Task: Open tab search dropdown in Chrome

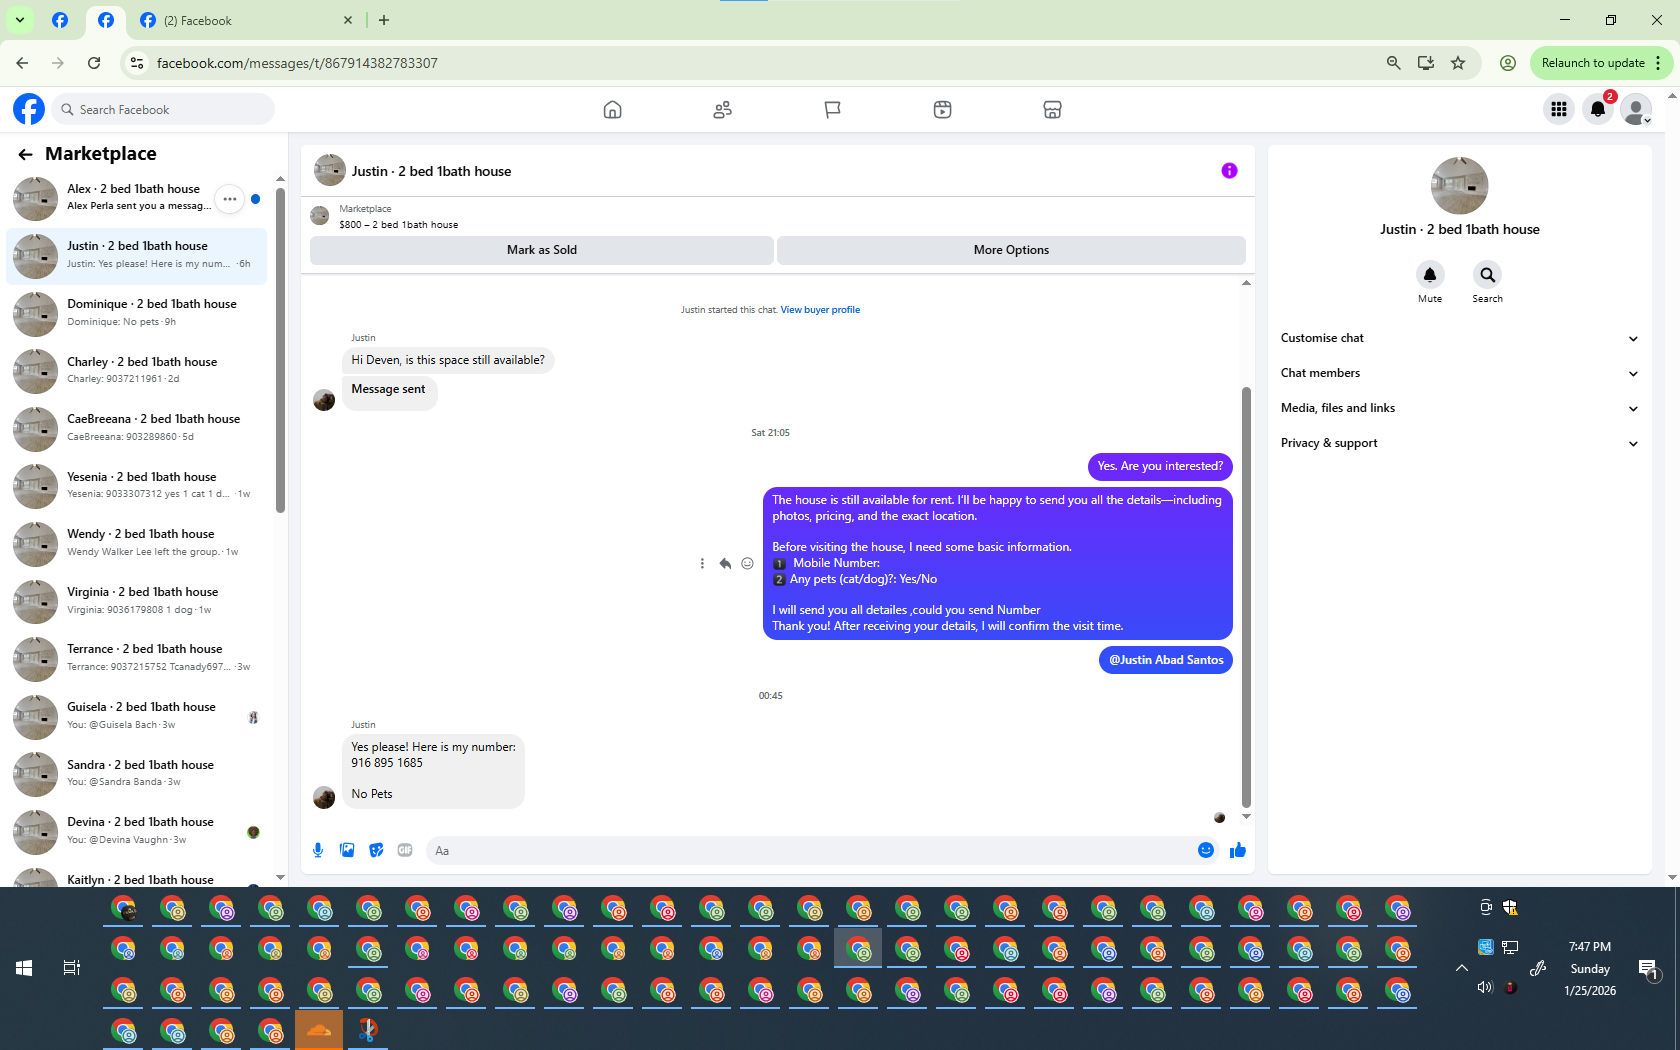Action: pos(19,20)
